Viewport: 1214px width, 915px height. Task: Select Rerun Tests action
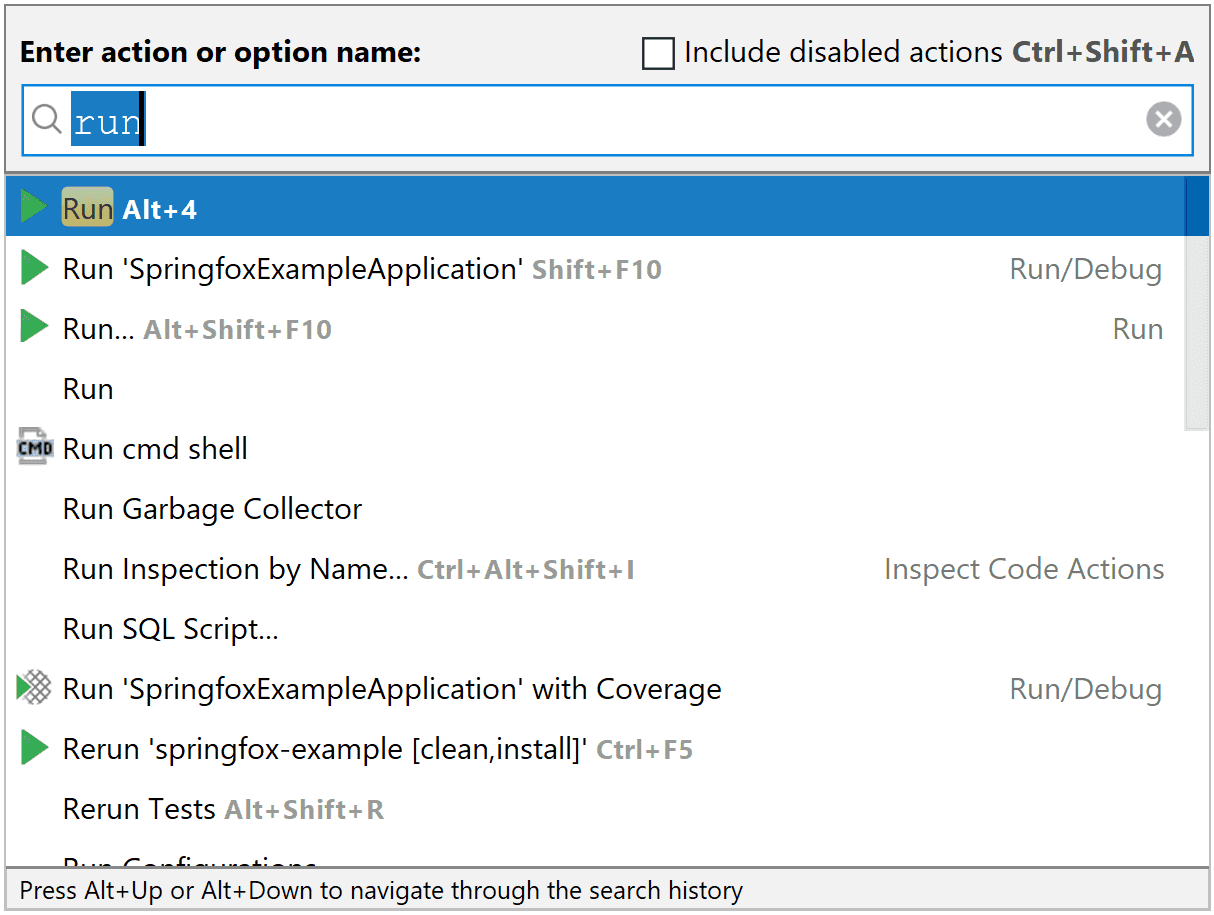click(x=139, y=809)
